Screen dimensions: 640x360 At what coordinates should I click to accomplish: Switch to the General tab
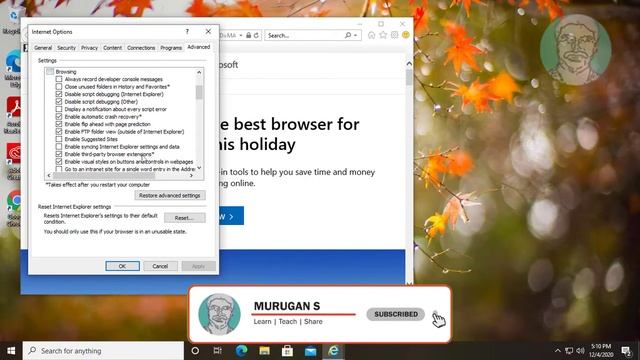[43, 48]
